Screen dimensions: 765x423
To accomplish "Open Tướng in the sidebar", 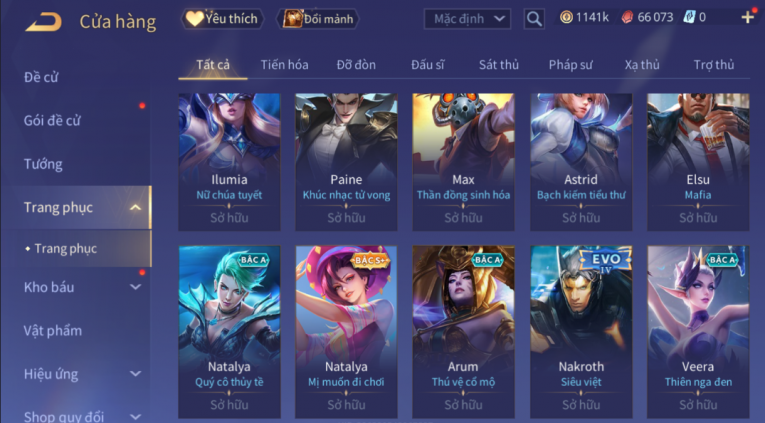I will pyautogui.click(x=43, y=164).
